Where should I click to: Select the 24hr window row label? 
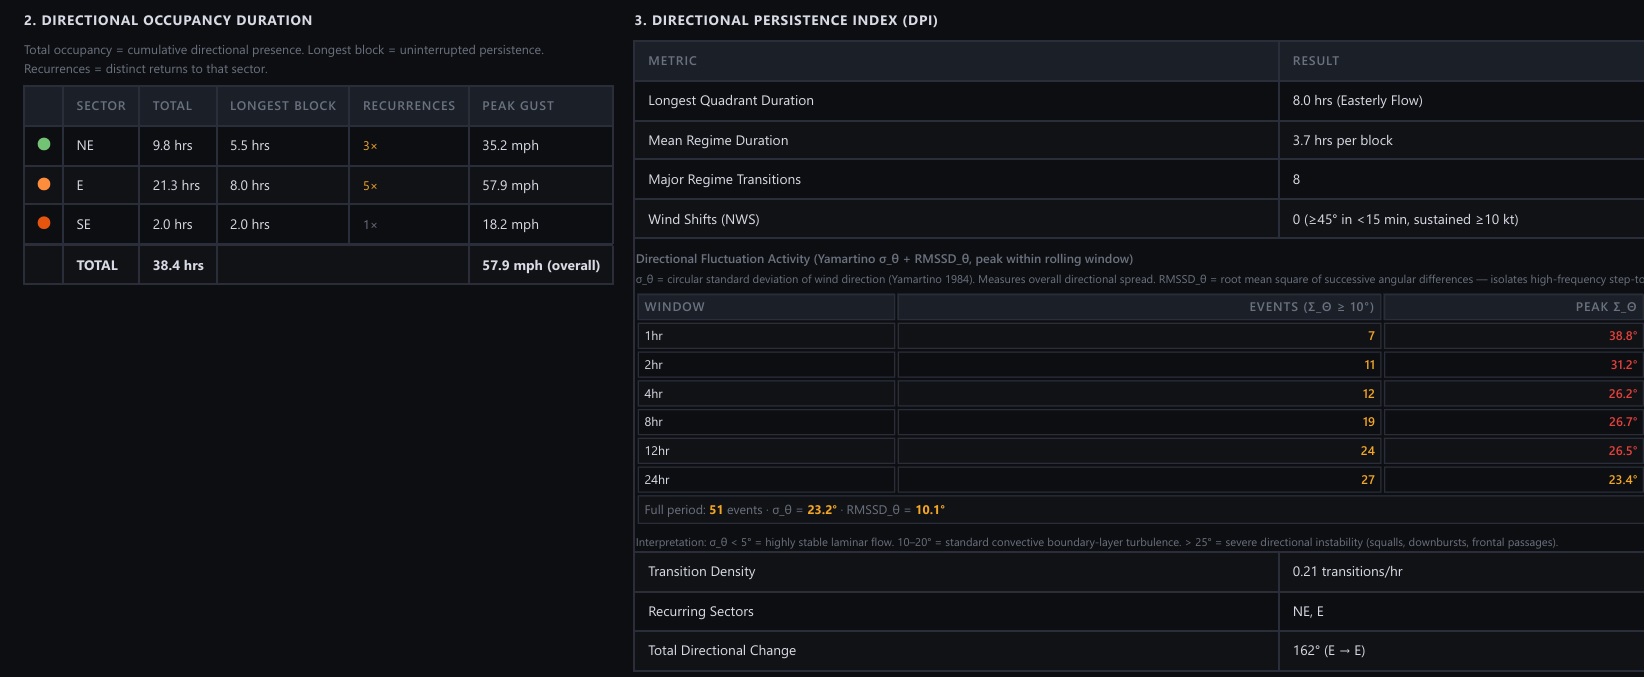(x=657, y=480)
